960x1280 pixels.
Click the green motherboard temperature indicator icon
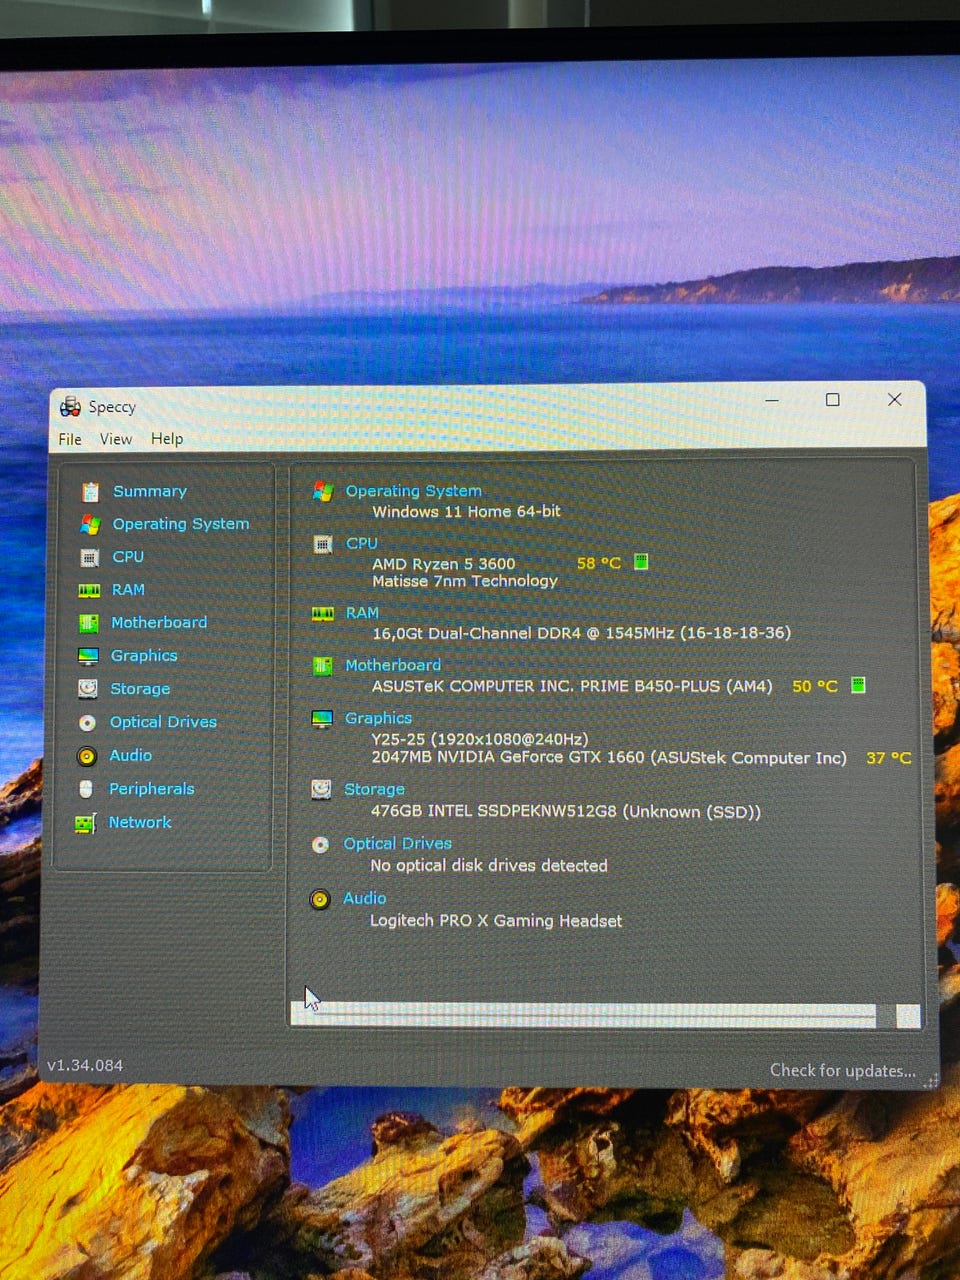pyautogui.click(x=858, y=685)
